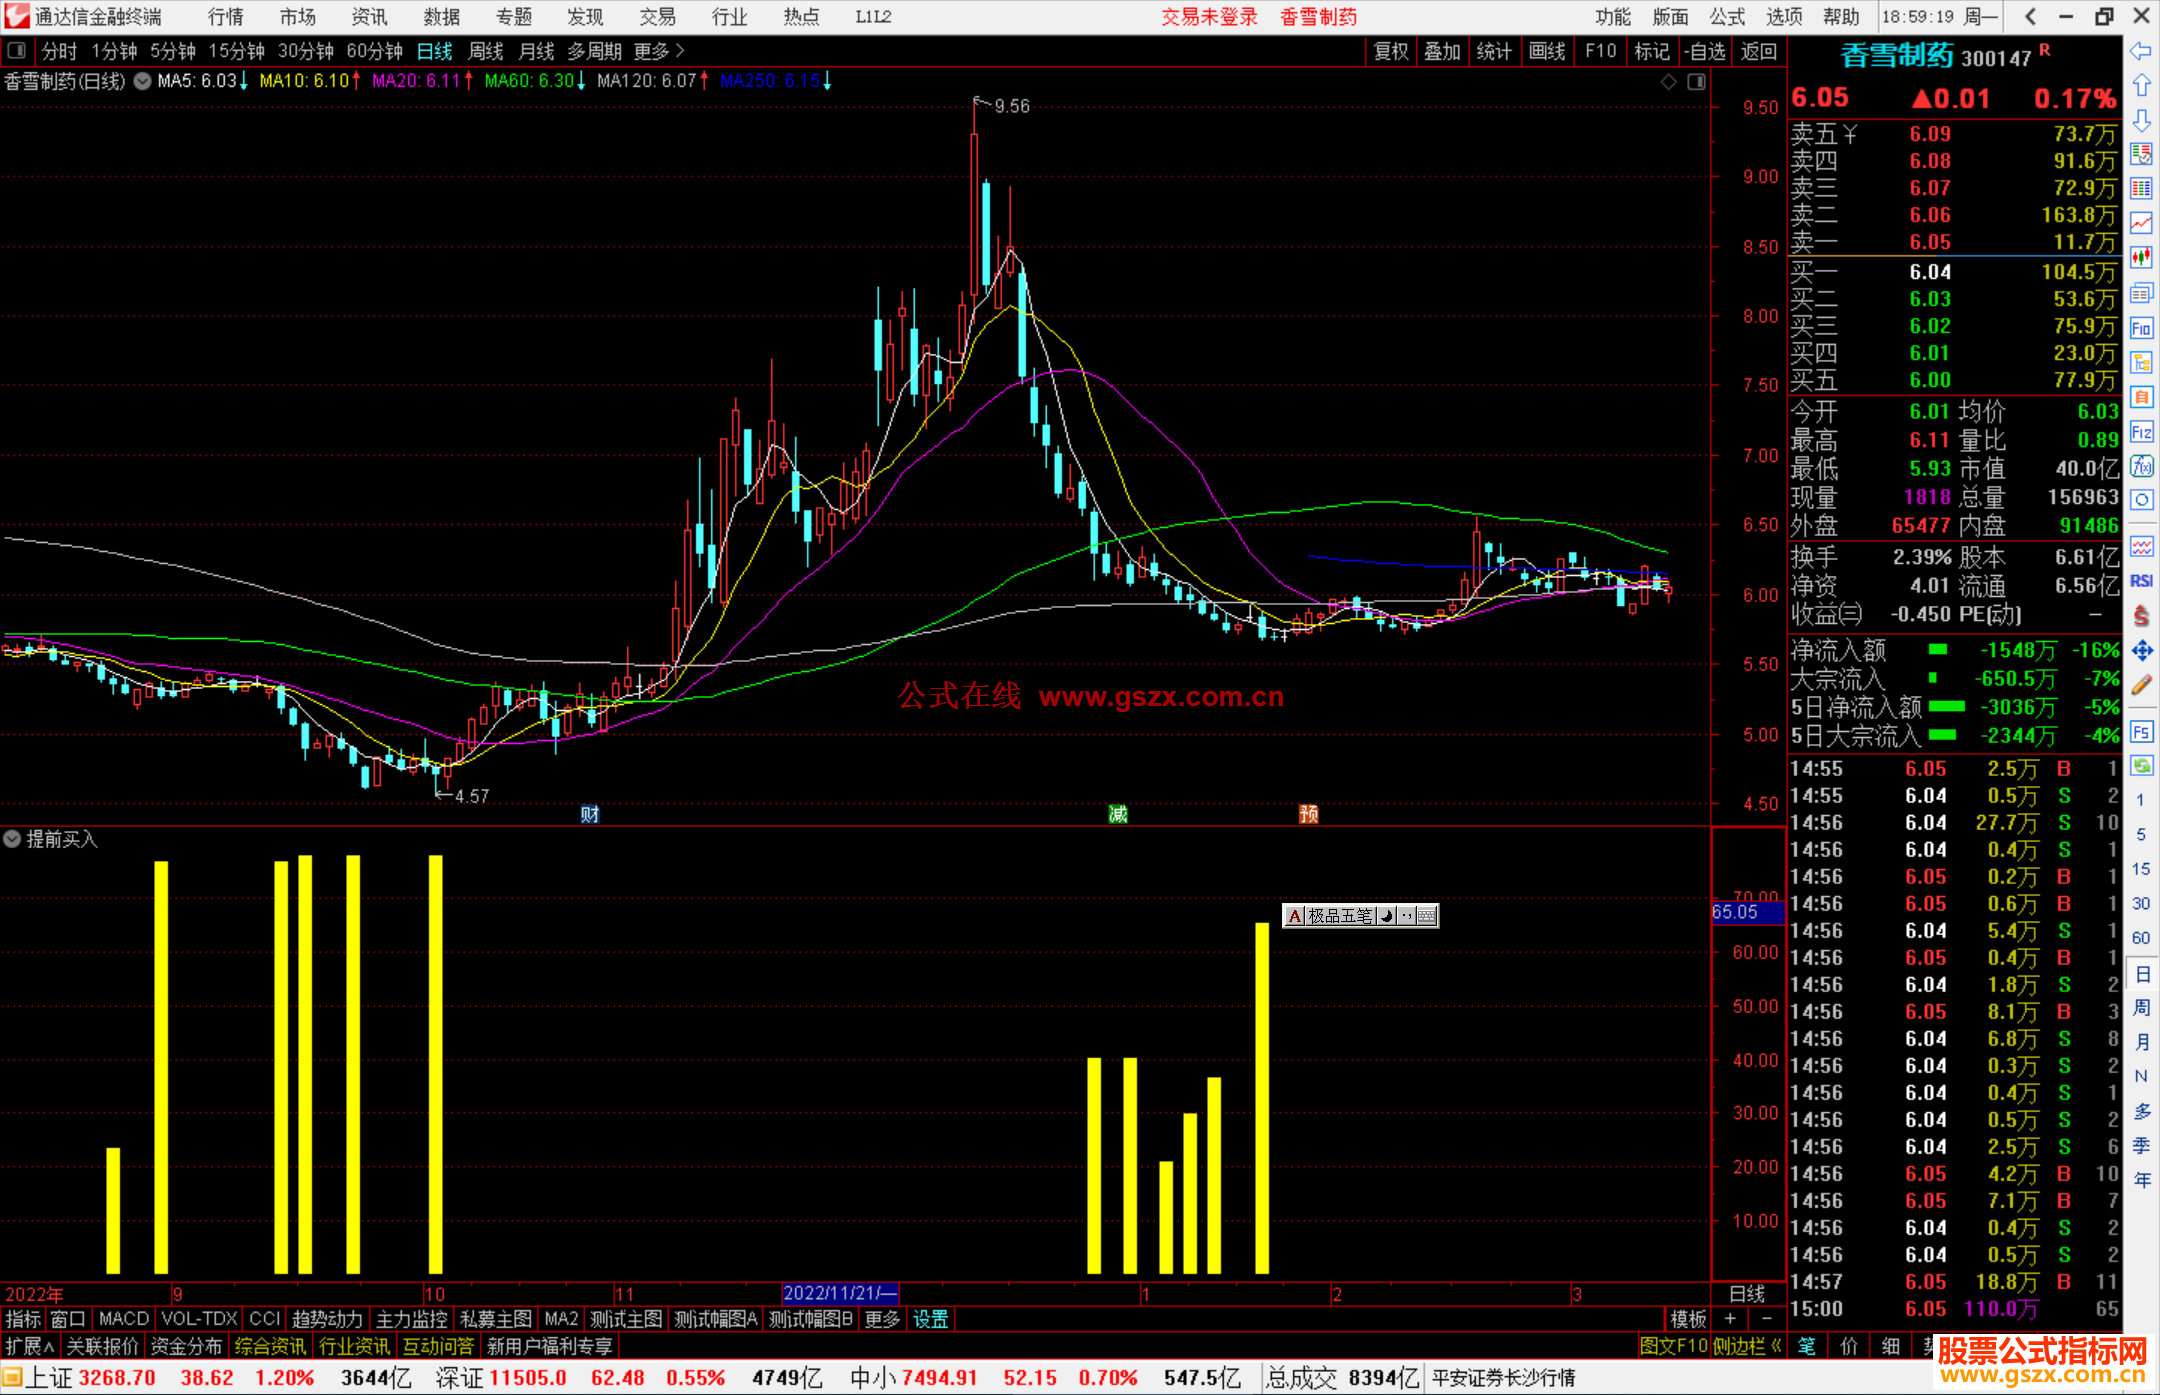Screen dimensions: 2160x1395
Task: Click the RSI indicator icon in sidebar
Action: tap(2141, 581)
